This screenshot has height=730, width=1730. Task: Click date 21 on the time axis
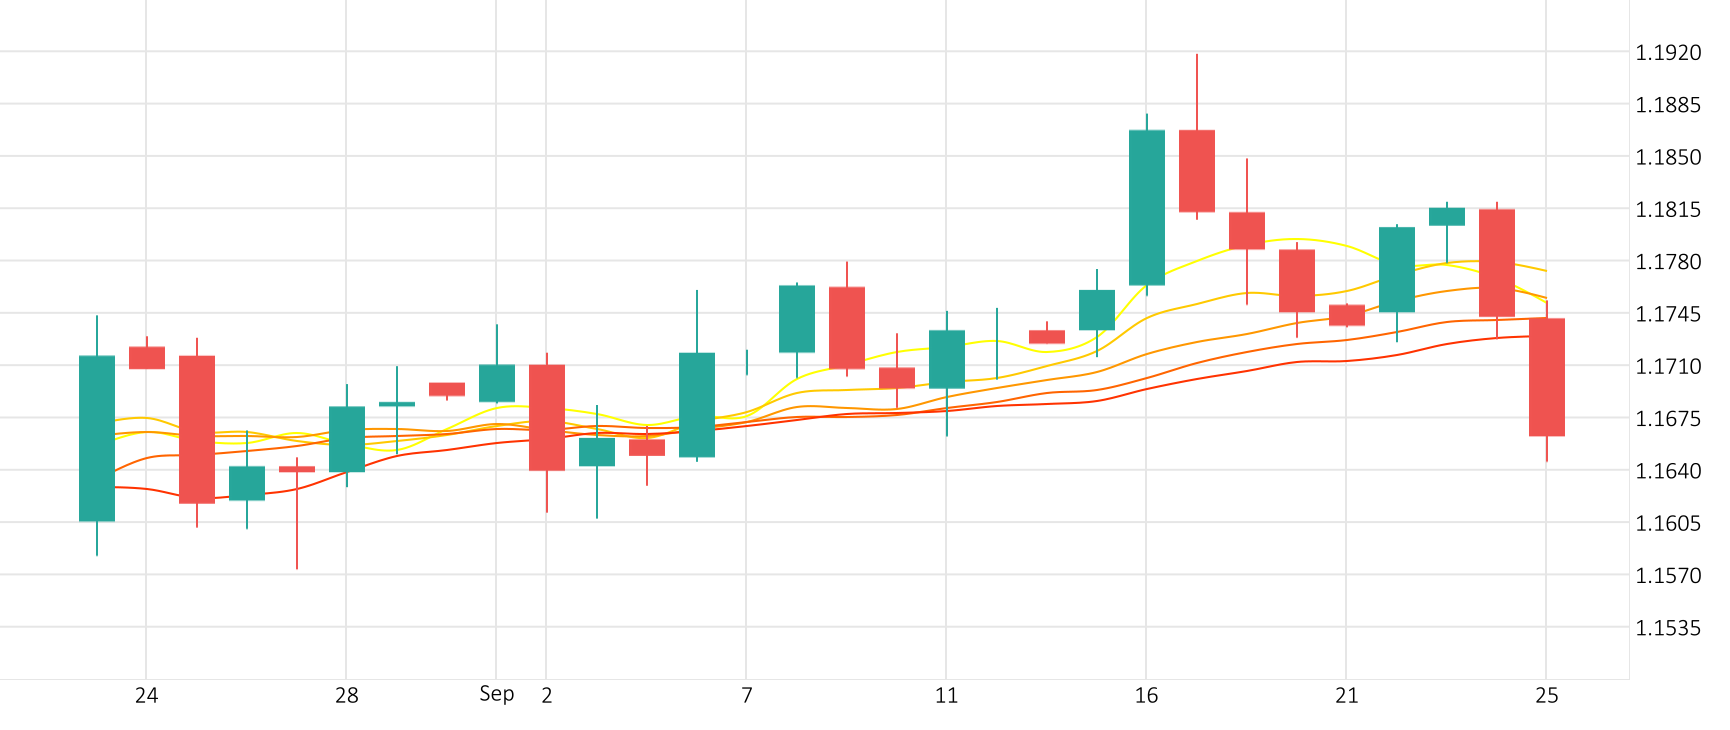pos(1346,695)
